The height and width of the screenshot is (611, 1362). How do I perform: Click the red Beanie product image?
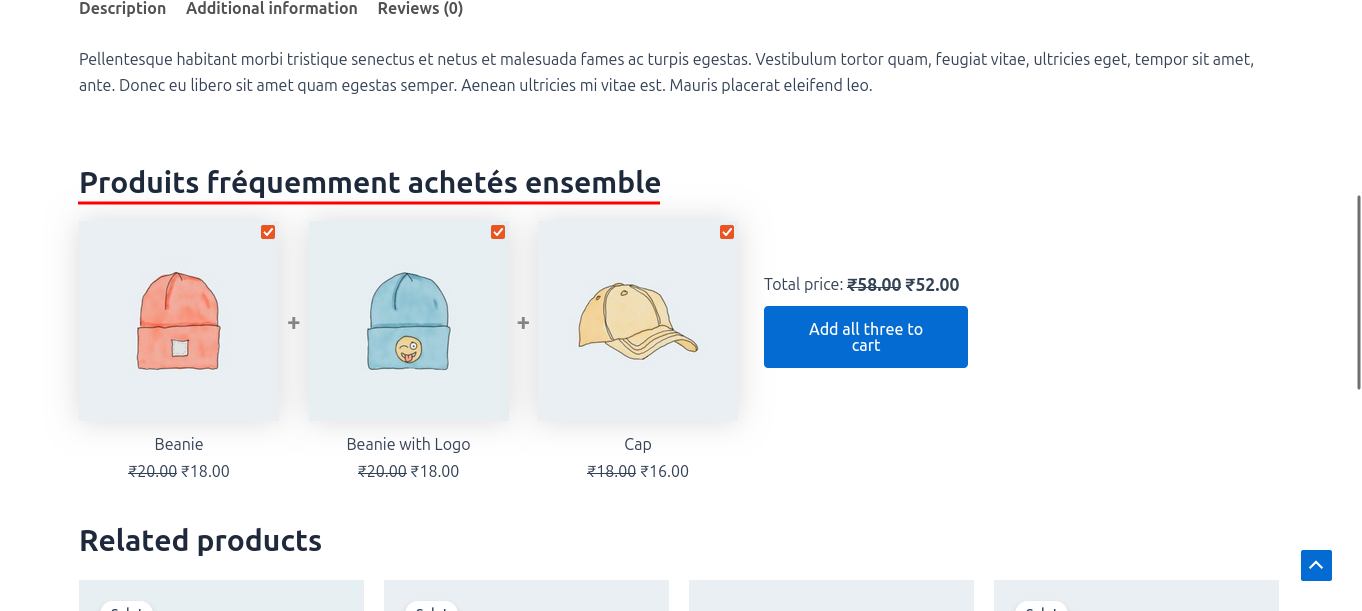point(179,321)
